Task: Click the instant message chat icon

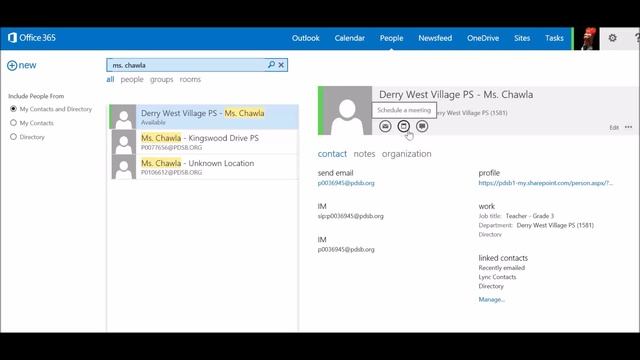Action: (422, 126)
